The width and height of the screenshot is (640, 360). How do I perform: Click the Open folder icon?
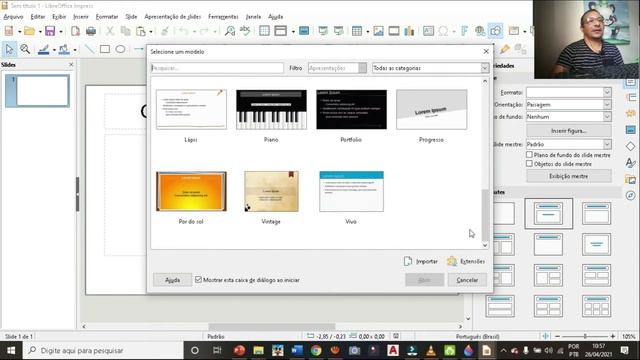click(29, 31)
